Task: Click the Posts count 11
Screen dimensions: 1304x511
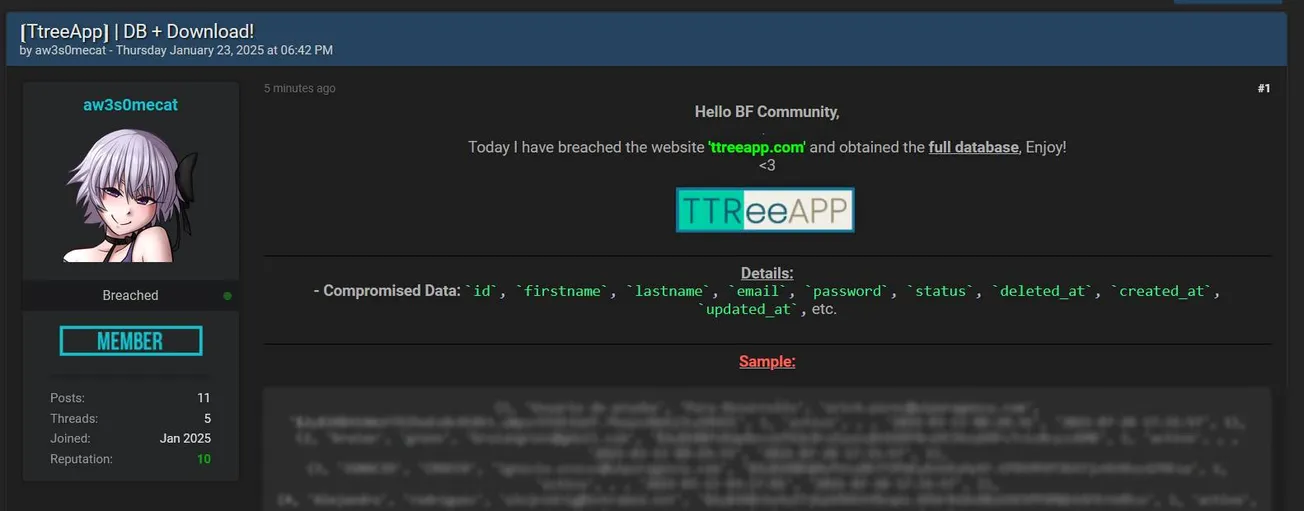Action: click(204, 398)
